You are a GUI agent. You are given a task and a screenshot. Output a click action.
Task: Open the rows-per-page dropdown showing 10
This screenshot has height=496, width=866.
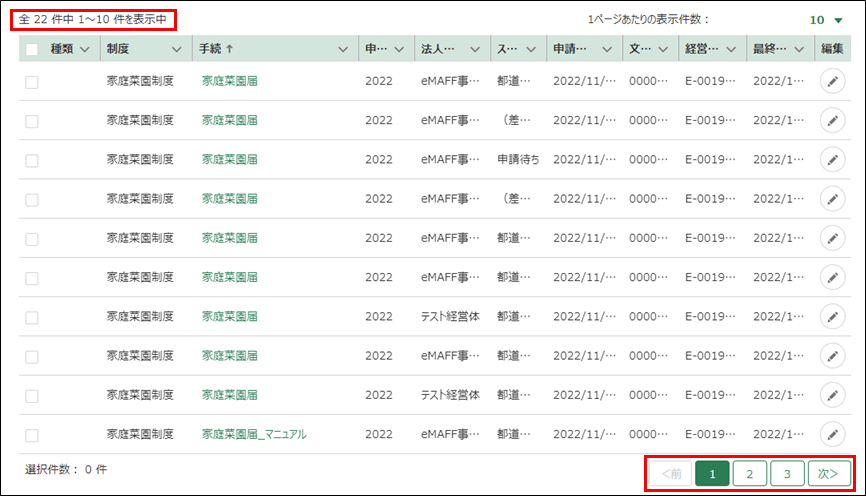tap(826, 19)
